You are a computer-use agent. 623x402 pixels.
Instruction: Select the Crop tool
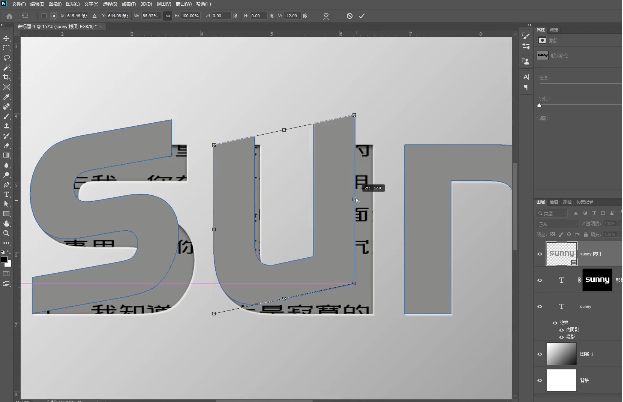click(7, 77)
